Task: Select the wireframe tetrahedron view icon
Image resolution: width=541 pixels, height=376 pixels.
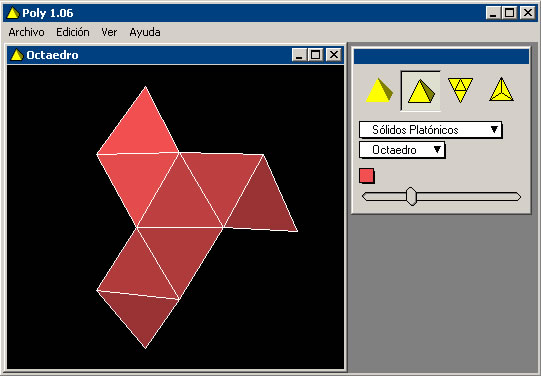Action: tap(501, 90)
